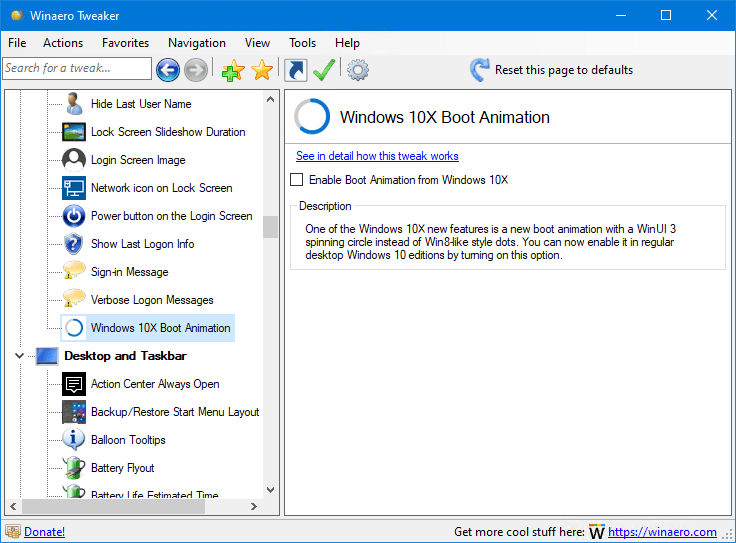Select Desktop and Taskbar category label
The height and width of the screenshot is (543, 736).
[x=125, y=356]
